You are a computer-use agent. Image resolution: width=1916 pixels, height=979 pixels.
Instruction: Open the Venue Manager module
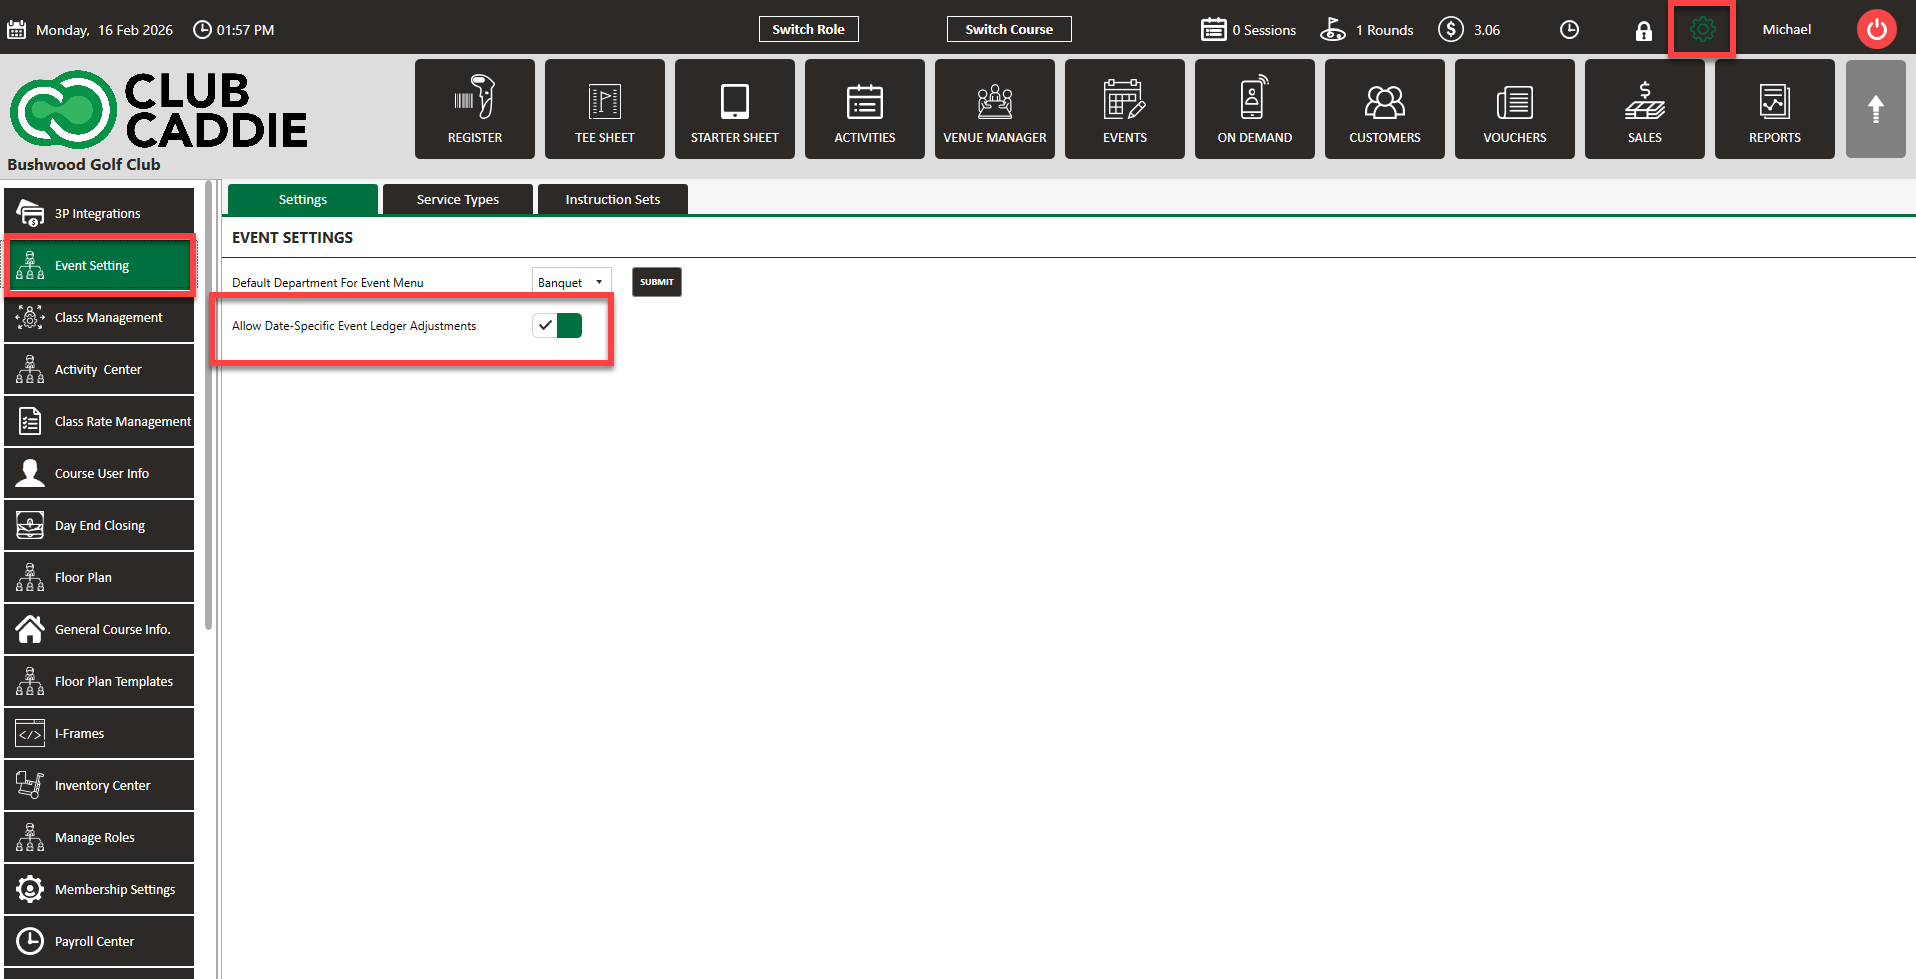[994, 109]
